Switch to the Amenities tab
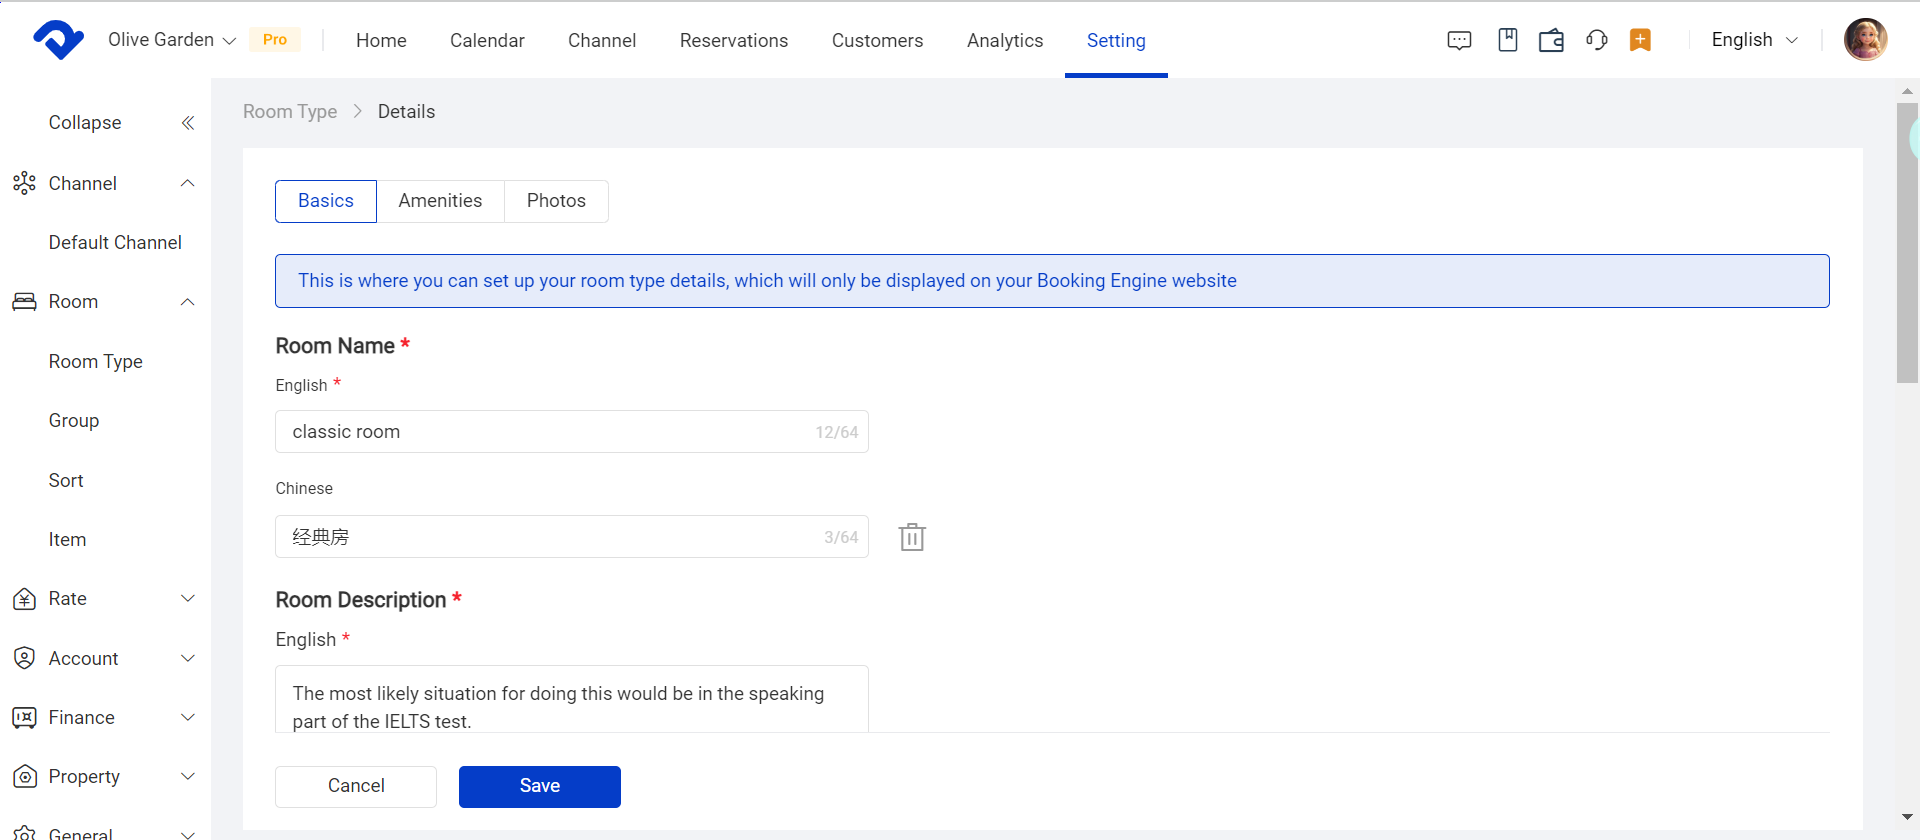The image size is (1920, 840). tap(440, 201)
